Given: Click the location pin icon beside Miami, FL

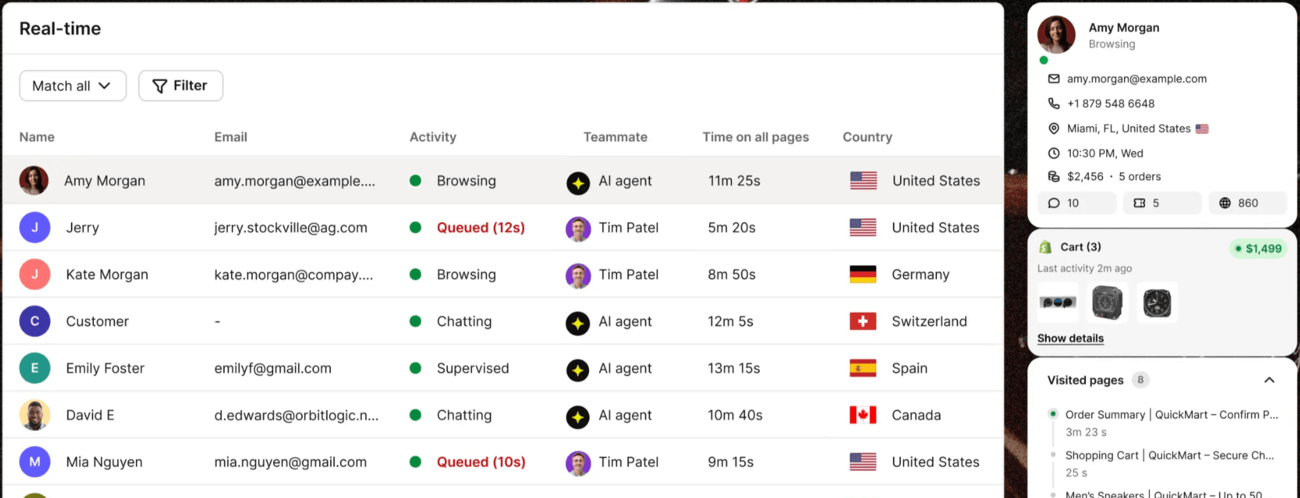Looking at the screenshot, I should click(x=1053, y=129).
